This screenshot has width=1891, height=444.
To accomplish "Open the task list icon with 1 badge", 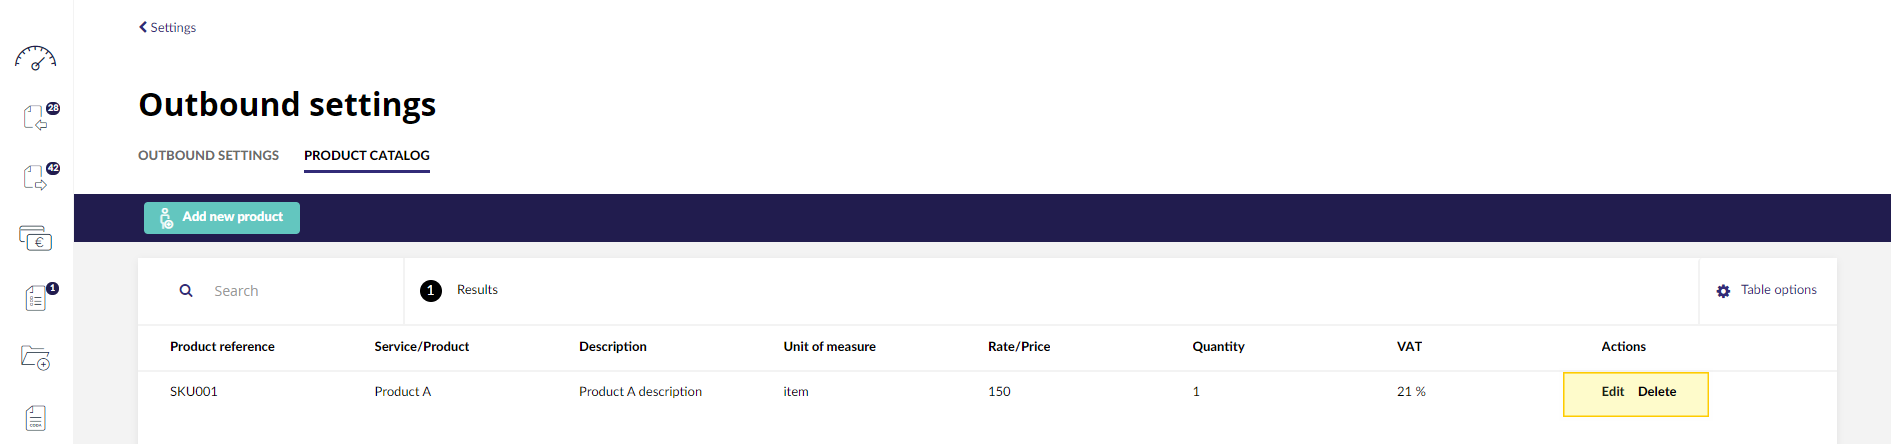I will [40, 297].
